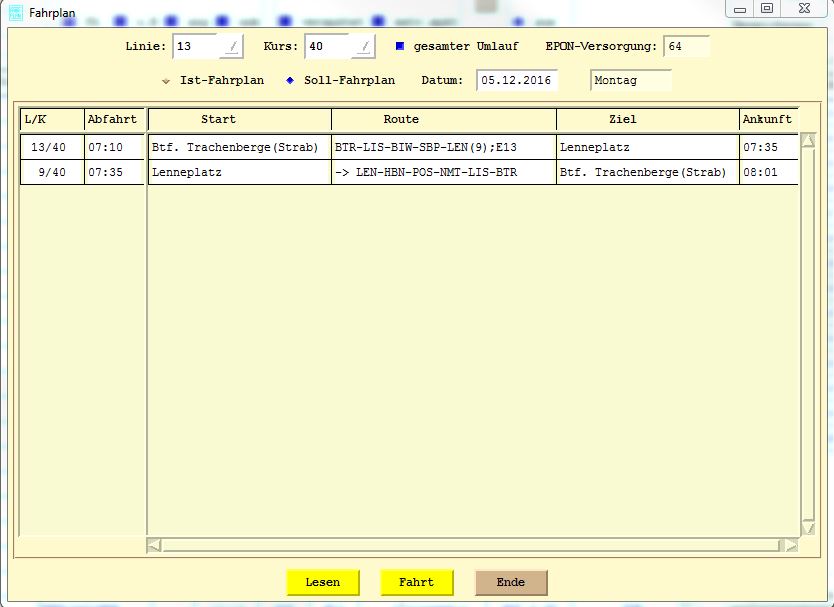Screen dimensions: 834x607
Task: Click the Ende button
Action: (510, 582)
